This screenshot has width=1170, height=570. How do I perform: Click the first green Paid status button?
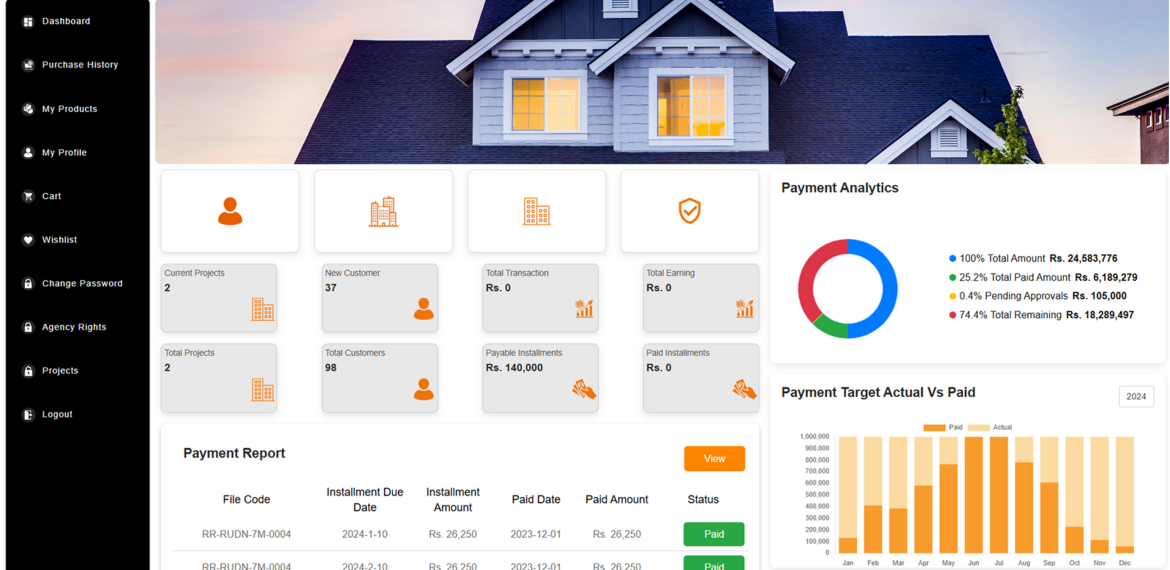click(714, 534)
